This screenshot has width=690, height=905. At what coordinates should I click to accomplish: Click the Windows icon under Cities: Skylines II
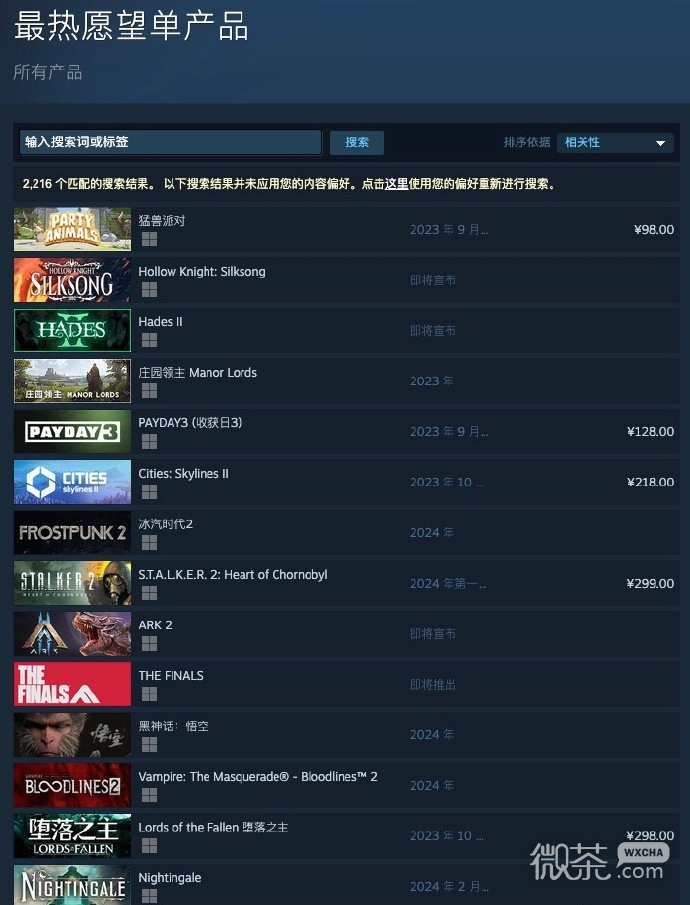pyautogui.click(x=150, y=492)
